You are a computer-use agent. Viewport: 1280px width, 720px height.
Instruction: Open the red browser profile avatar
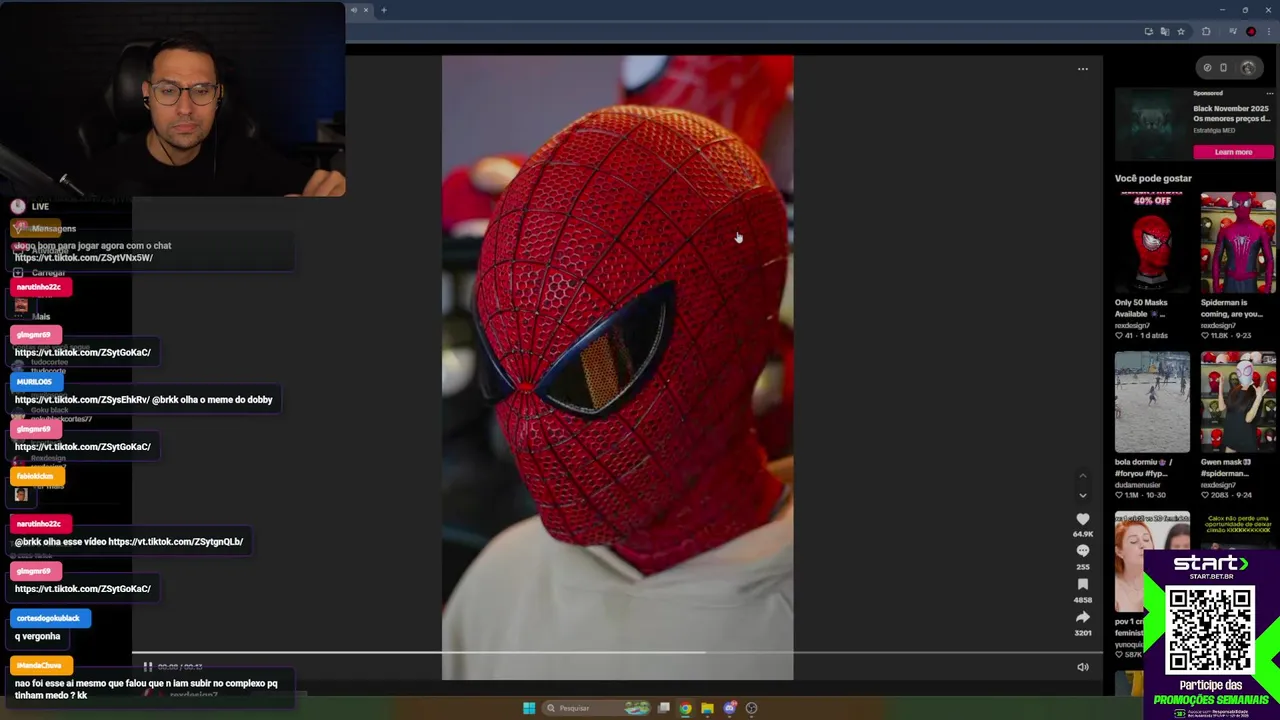tap(1251, 31)
